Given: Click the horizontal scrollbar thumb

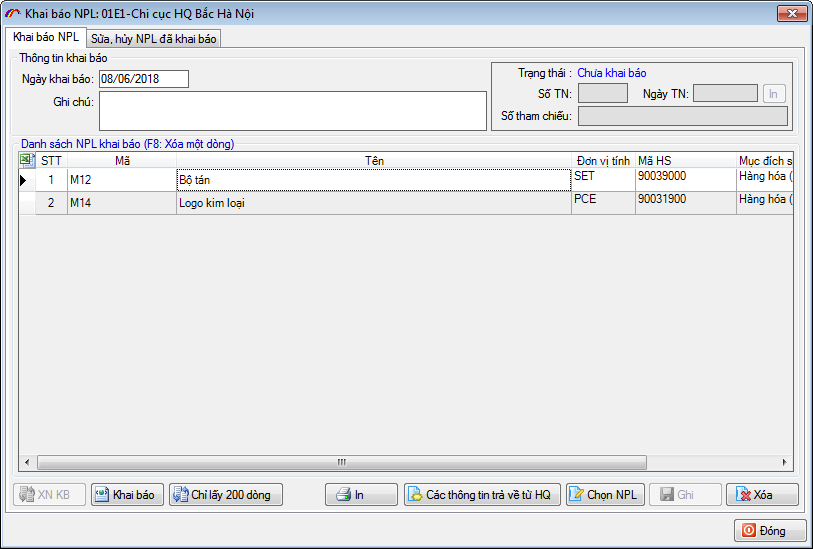Looking at the screenshot, I should coord(340,463).
